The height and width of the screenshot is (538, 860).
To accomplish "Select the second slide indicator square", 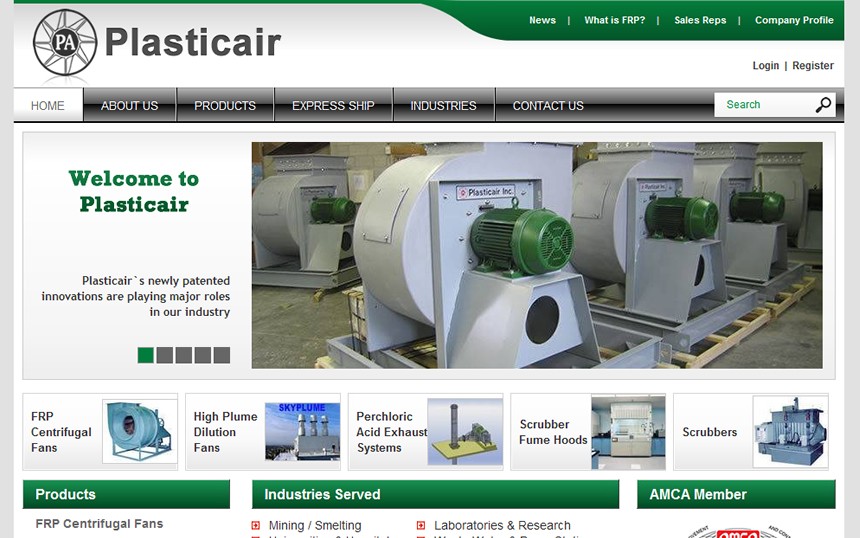I will (x=165, y=355).
